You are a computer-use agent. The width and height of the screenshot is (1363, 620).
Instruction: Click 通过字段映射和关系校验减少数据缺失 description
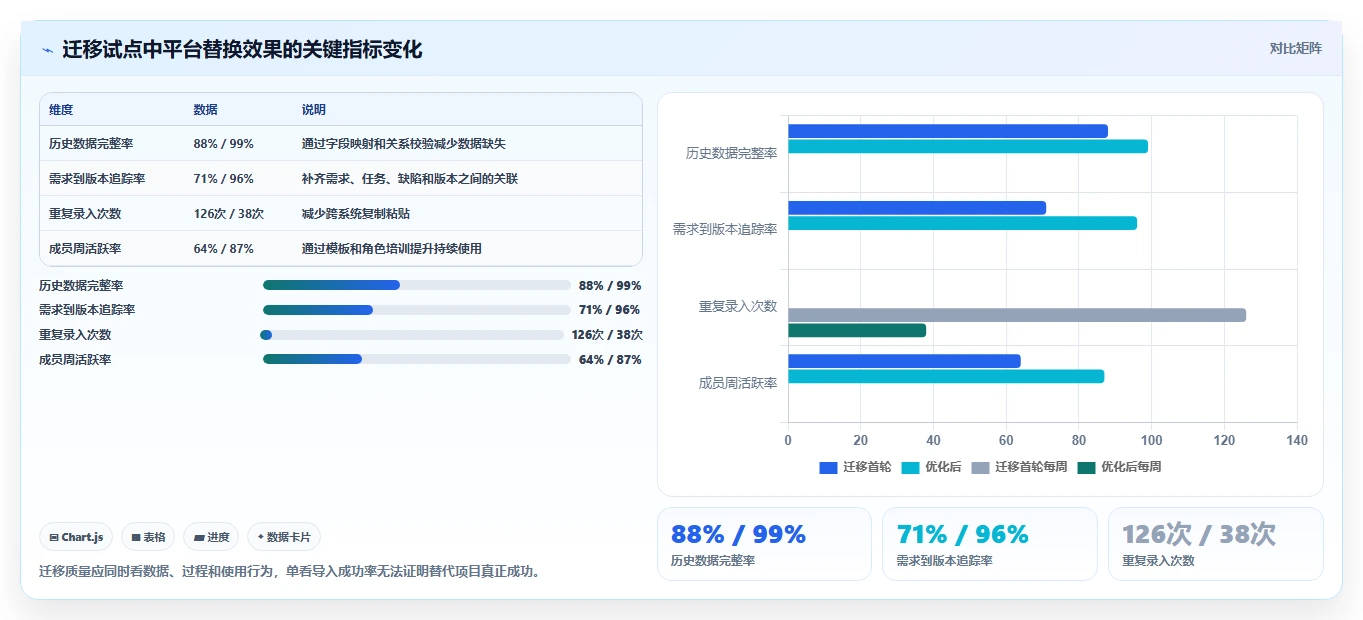click(404, 143)
